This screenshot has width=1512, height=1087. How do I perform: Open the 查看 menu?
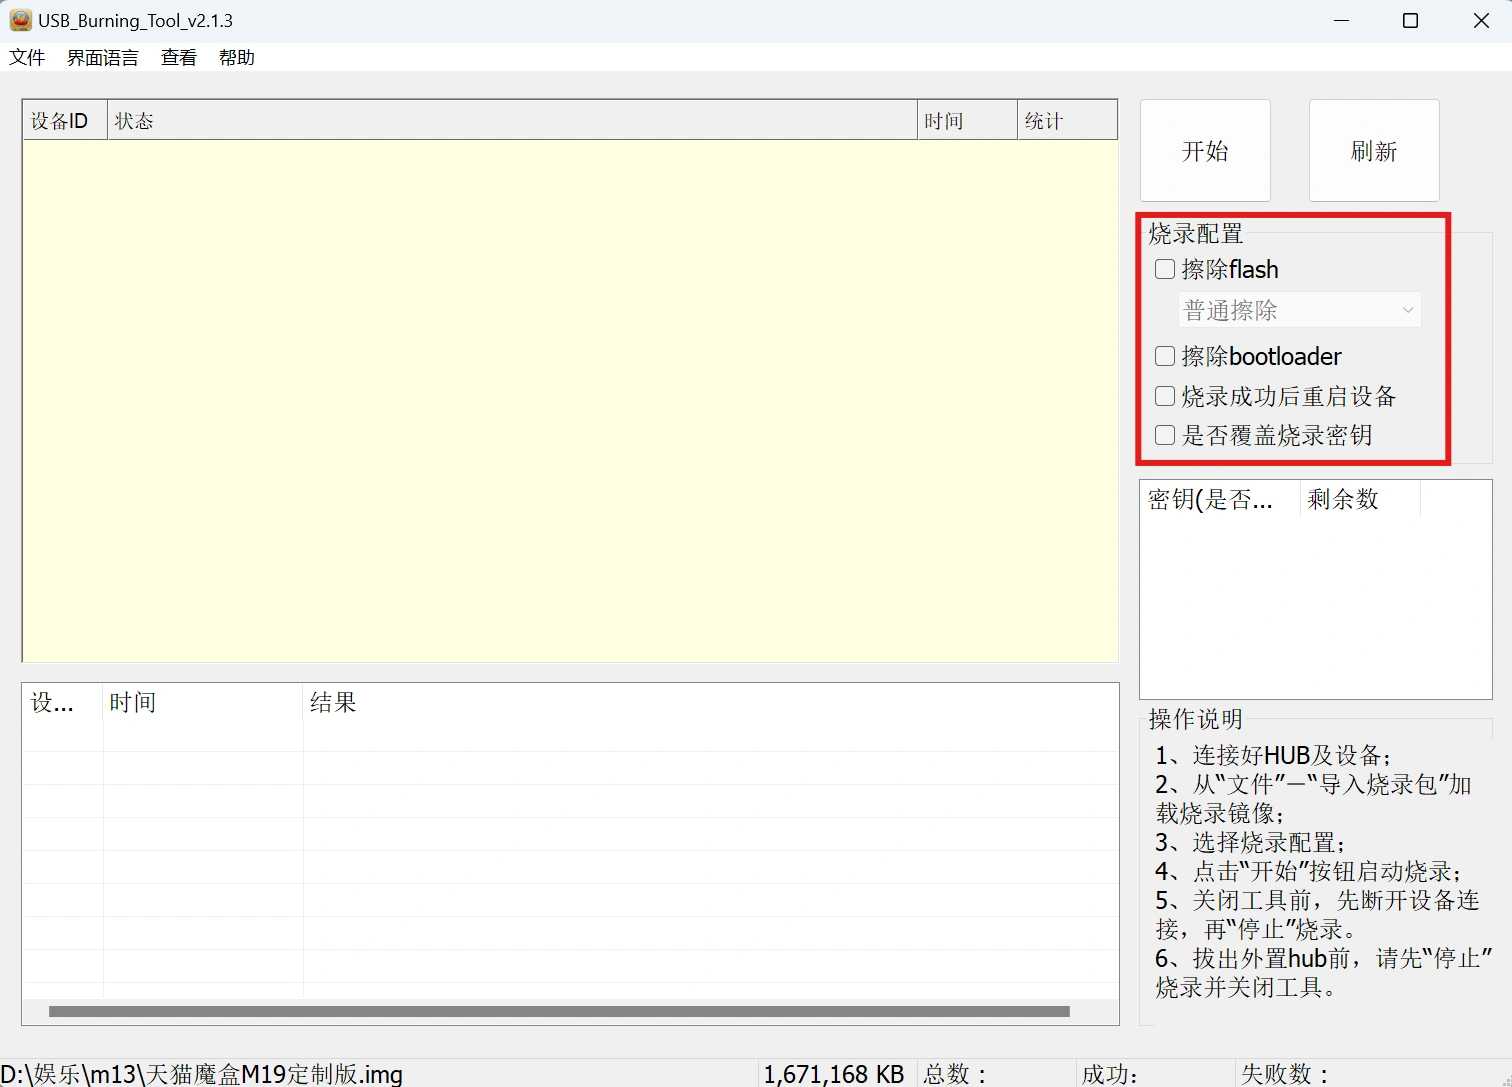(179, 58)
